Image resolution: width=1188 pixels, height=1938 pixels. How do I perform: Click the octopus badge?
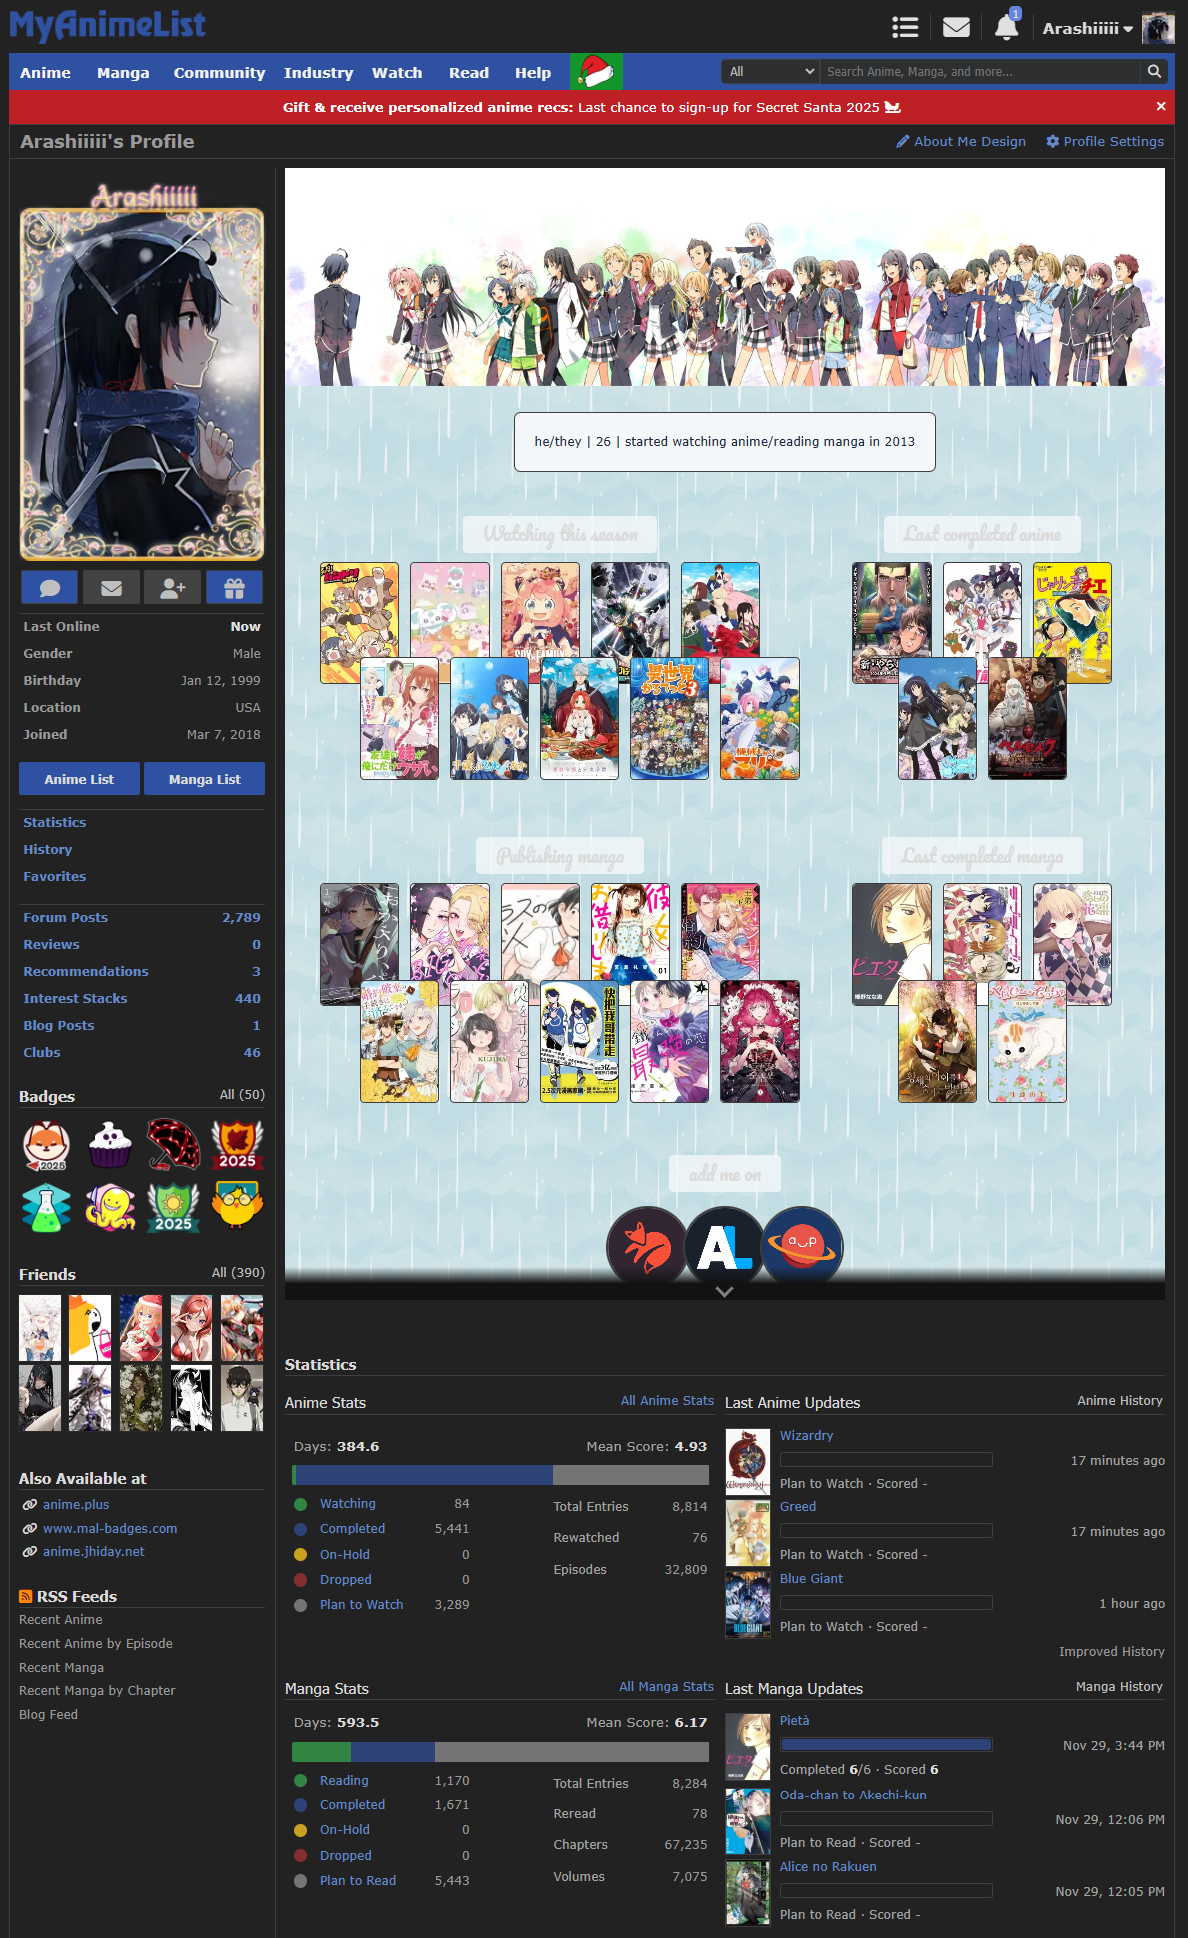click(x=110, y=1207)
